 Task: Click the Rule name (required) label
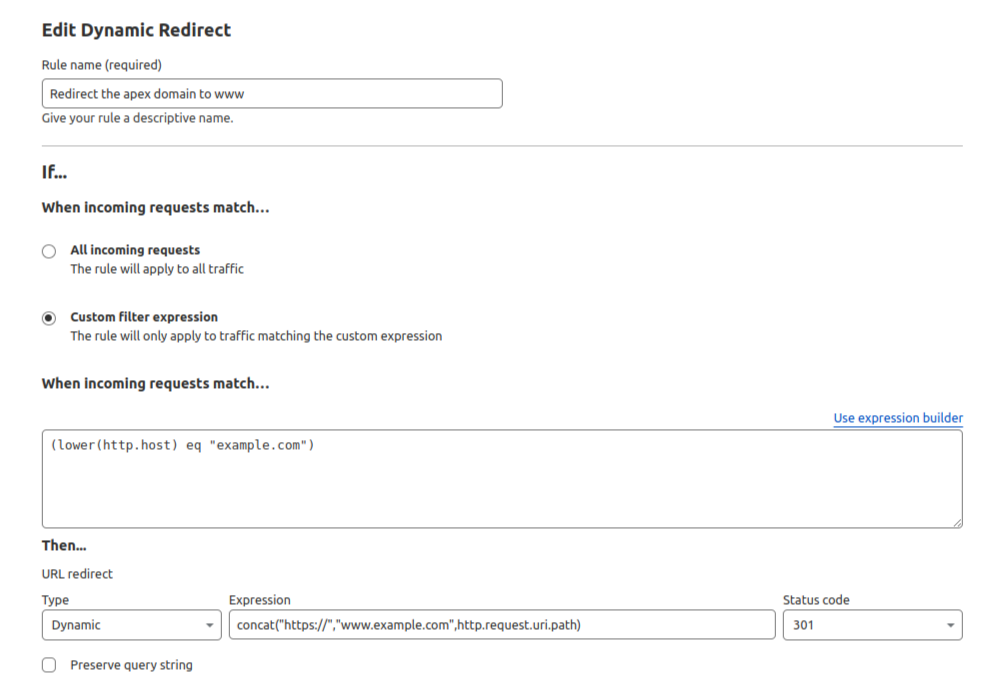point(101,65)
